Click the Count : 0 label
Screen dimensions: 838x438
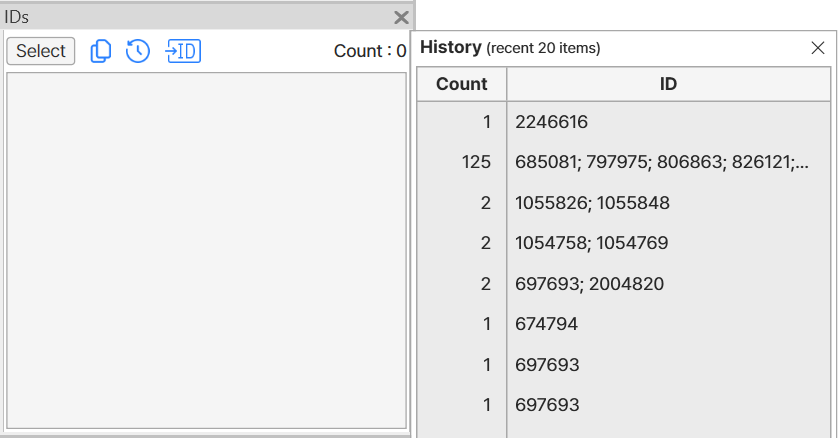(x=370, y=51)
